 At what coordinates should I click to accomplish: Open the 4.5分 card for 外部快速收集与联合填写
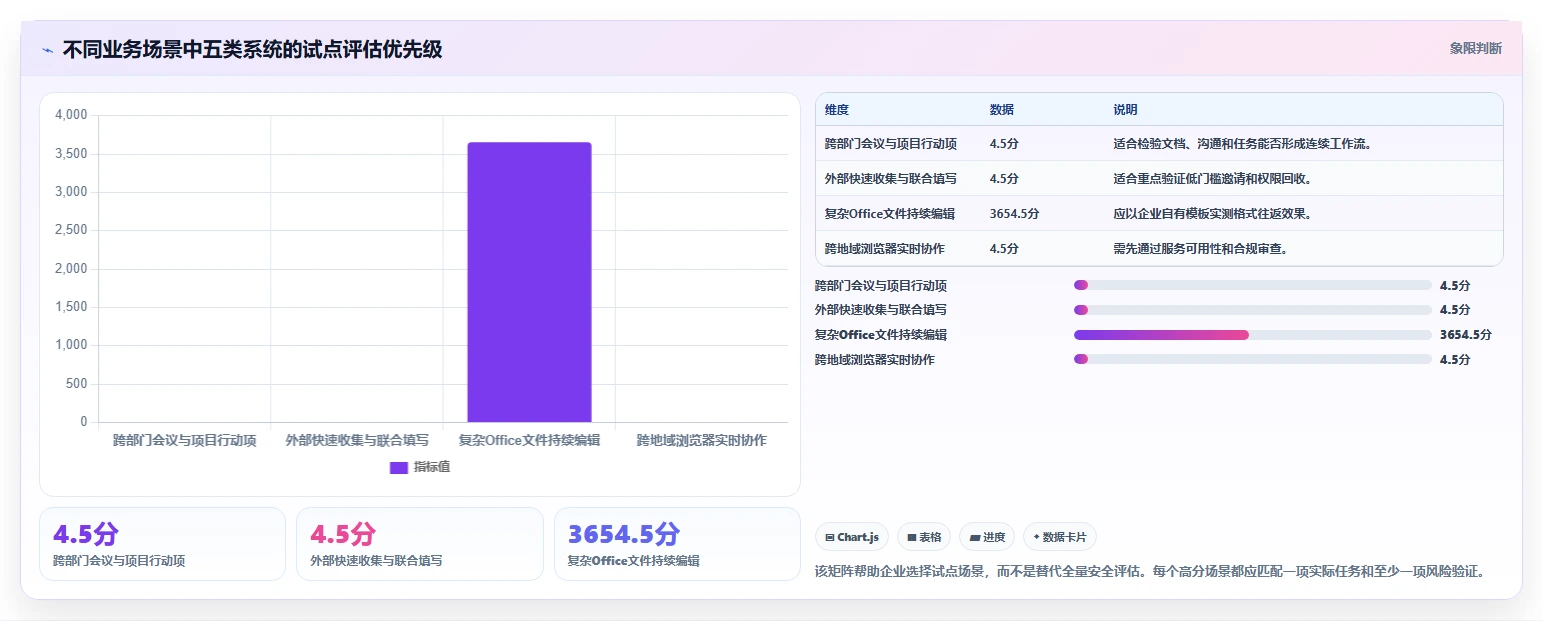(420, 544)
